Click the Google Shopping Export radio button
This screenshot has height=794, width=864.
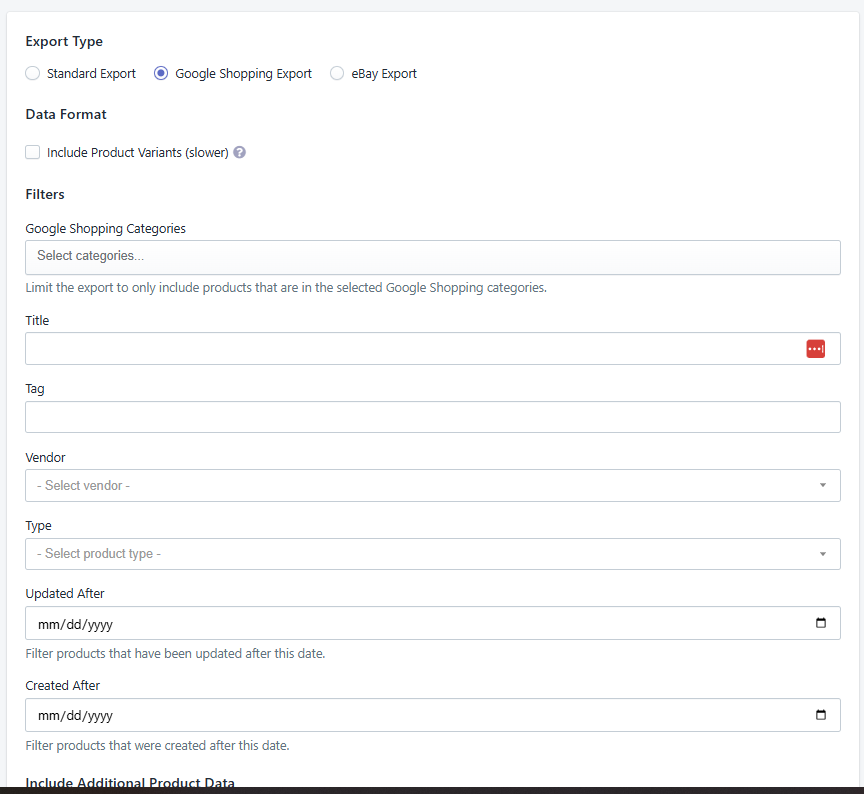click(x=161, y=73)
